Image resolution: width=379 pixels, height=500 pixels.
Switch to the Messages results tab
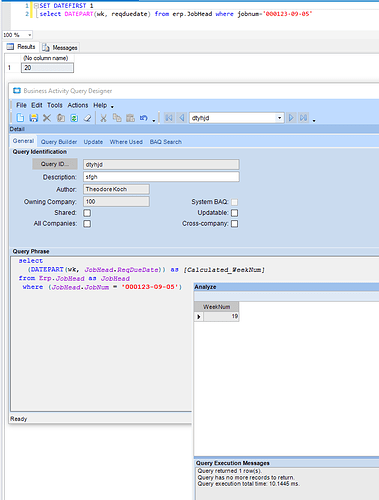pyautogui.click(x=60, y=48)
